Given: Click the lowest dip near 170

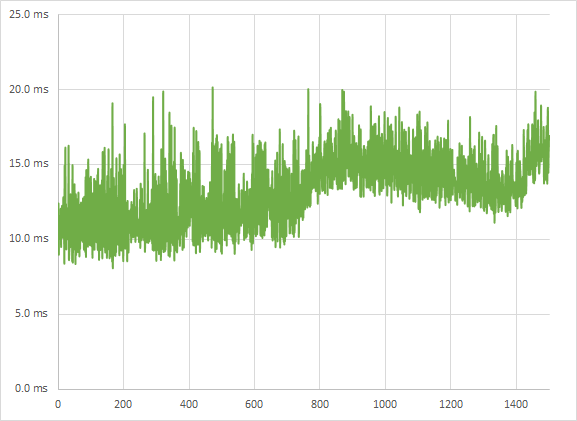Looking at the screenshot, I should [113, 267].
